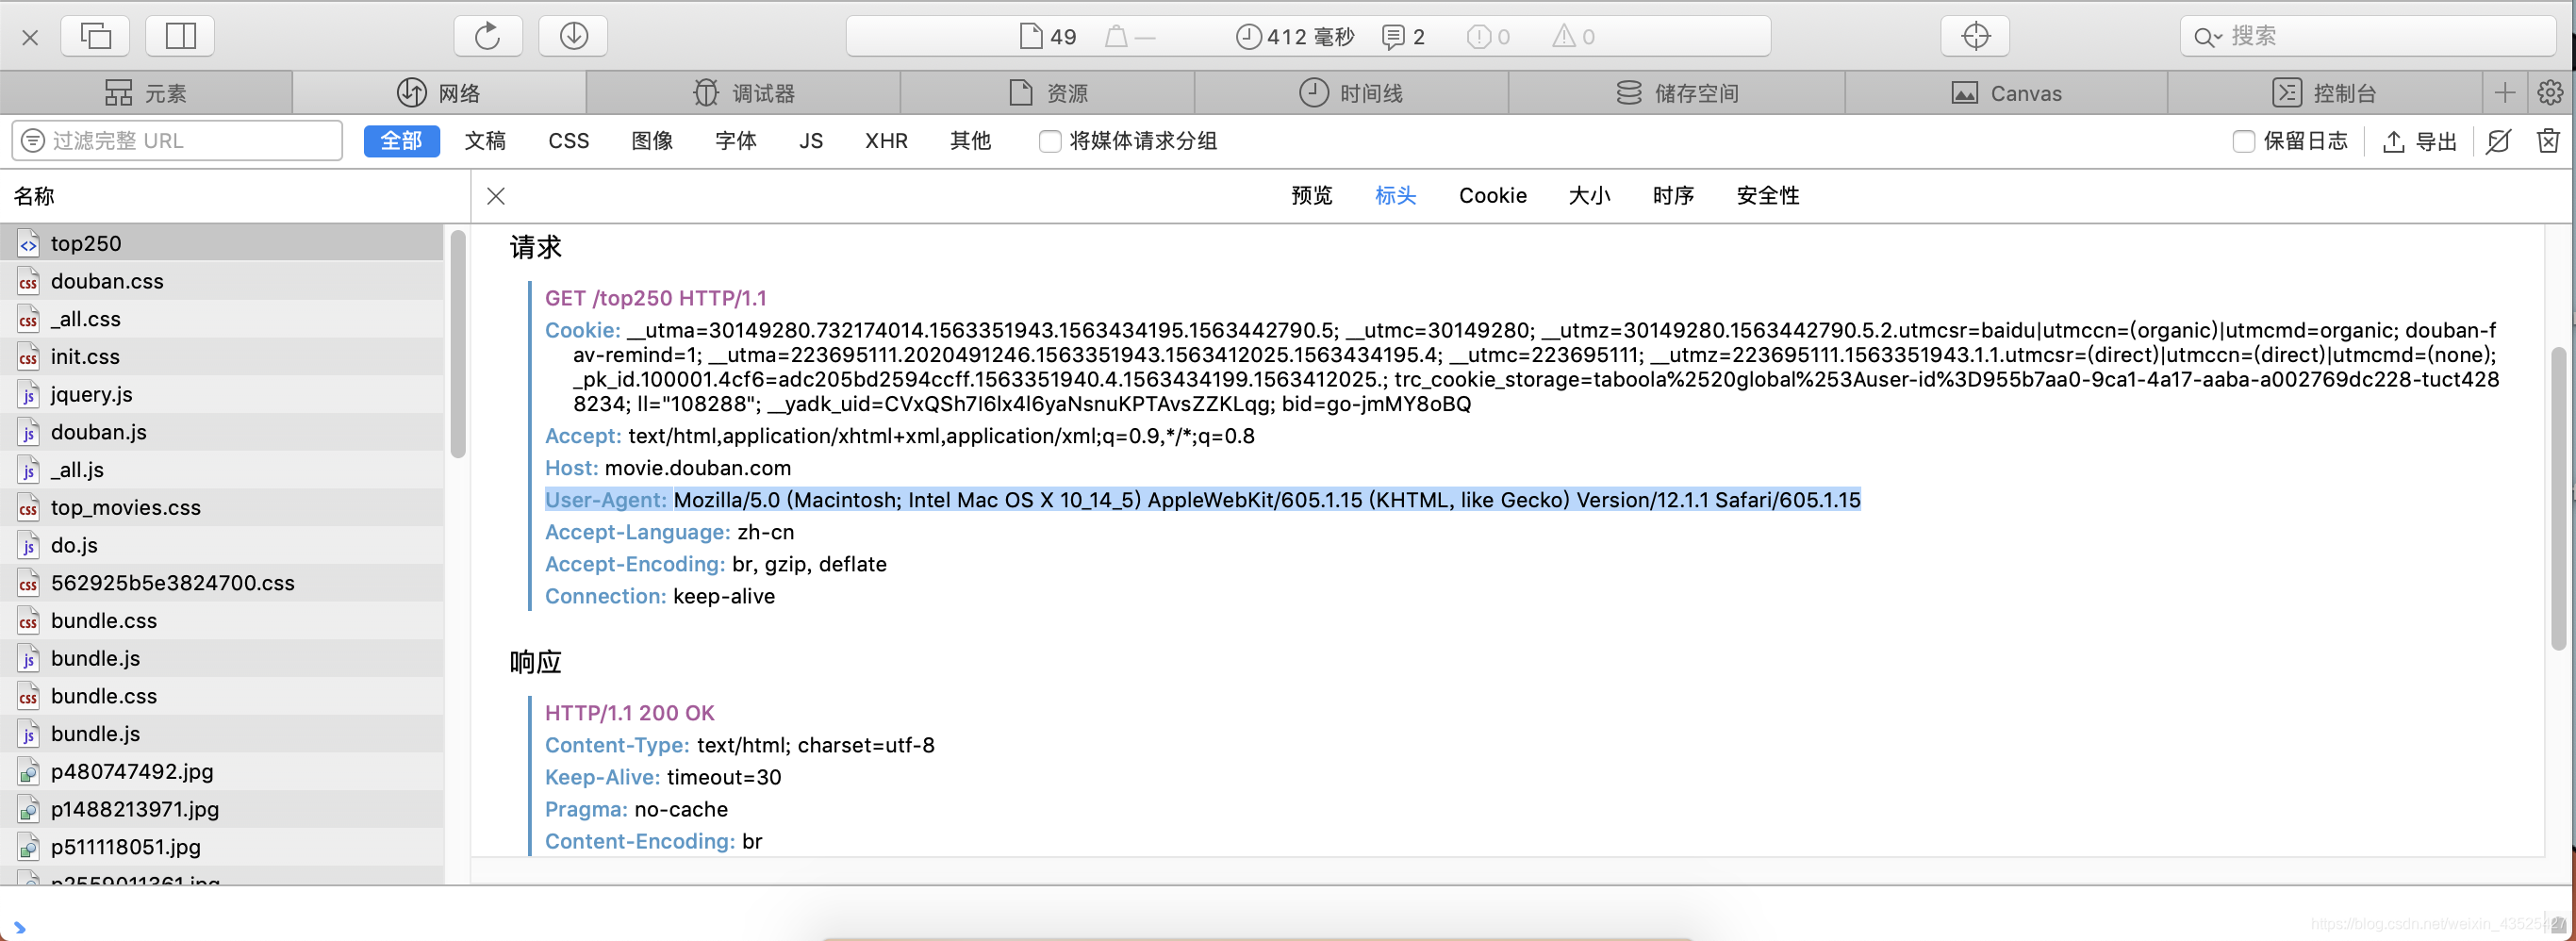The width and height of the screenshot is (2576, 941).
Task: Select the do.js request row
Action: 222,545
